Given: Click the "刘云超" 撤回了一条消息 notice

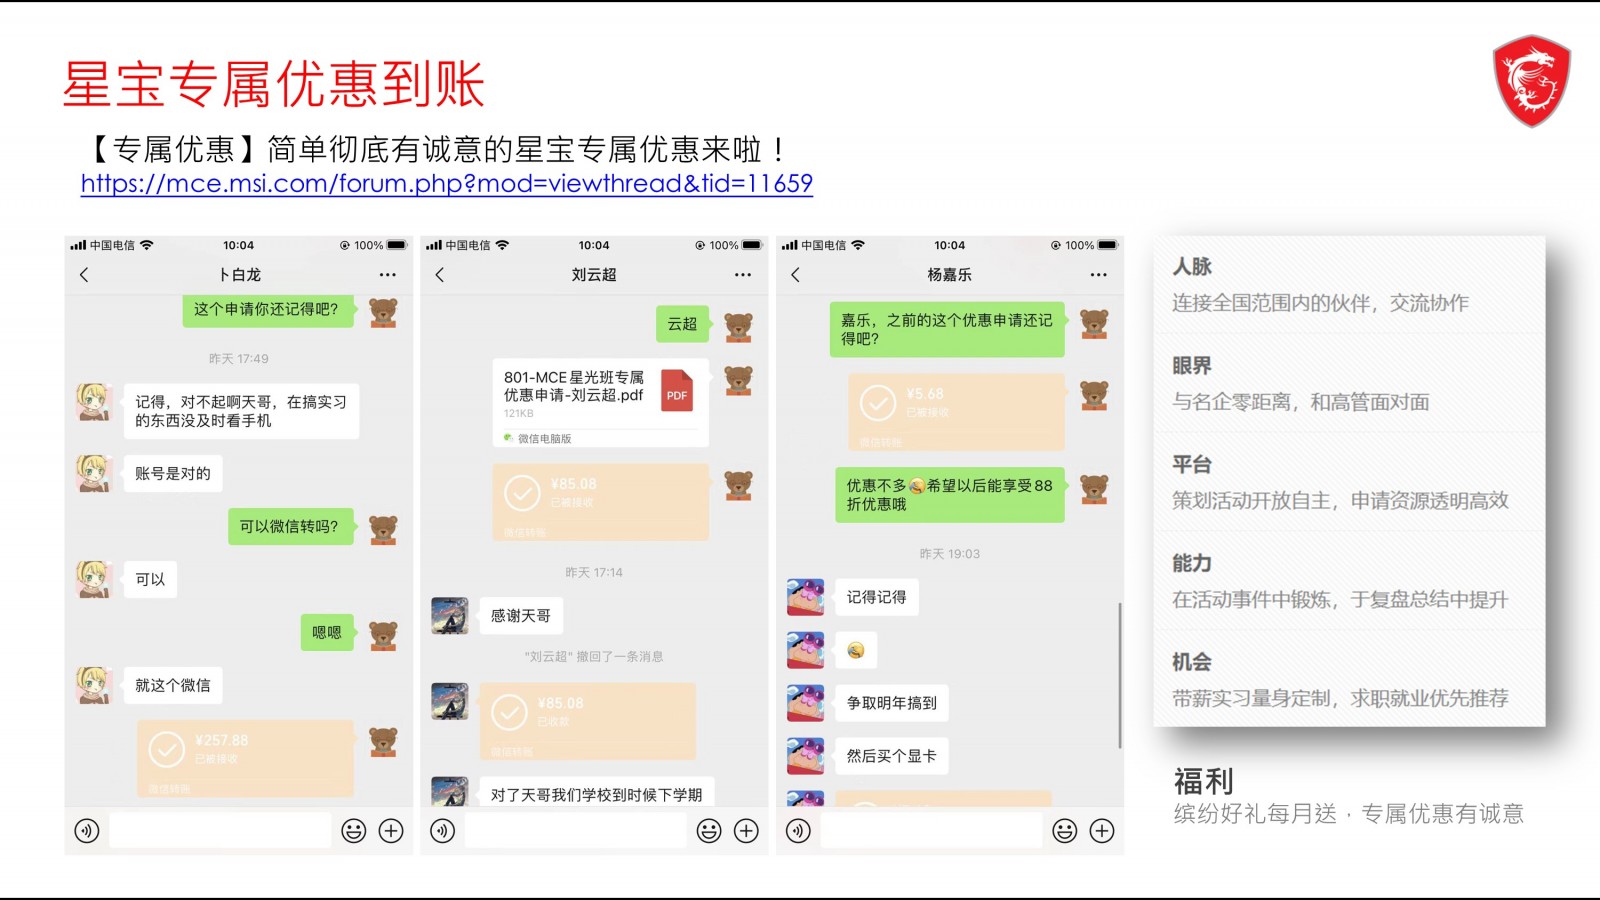Looking at the screenshot, I should pos(594,657).
